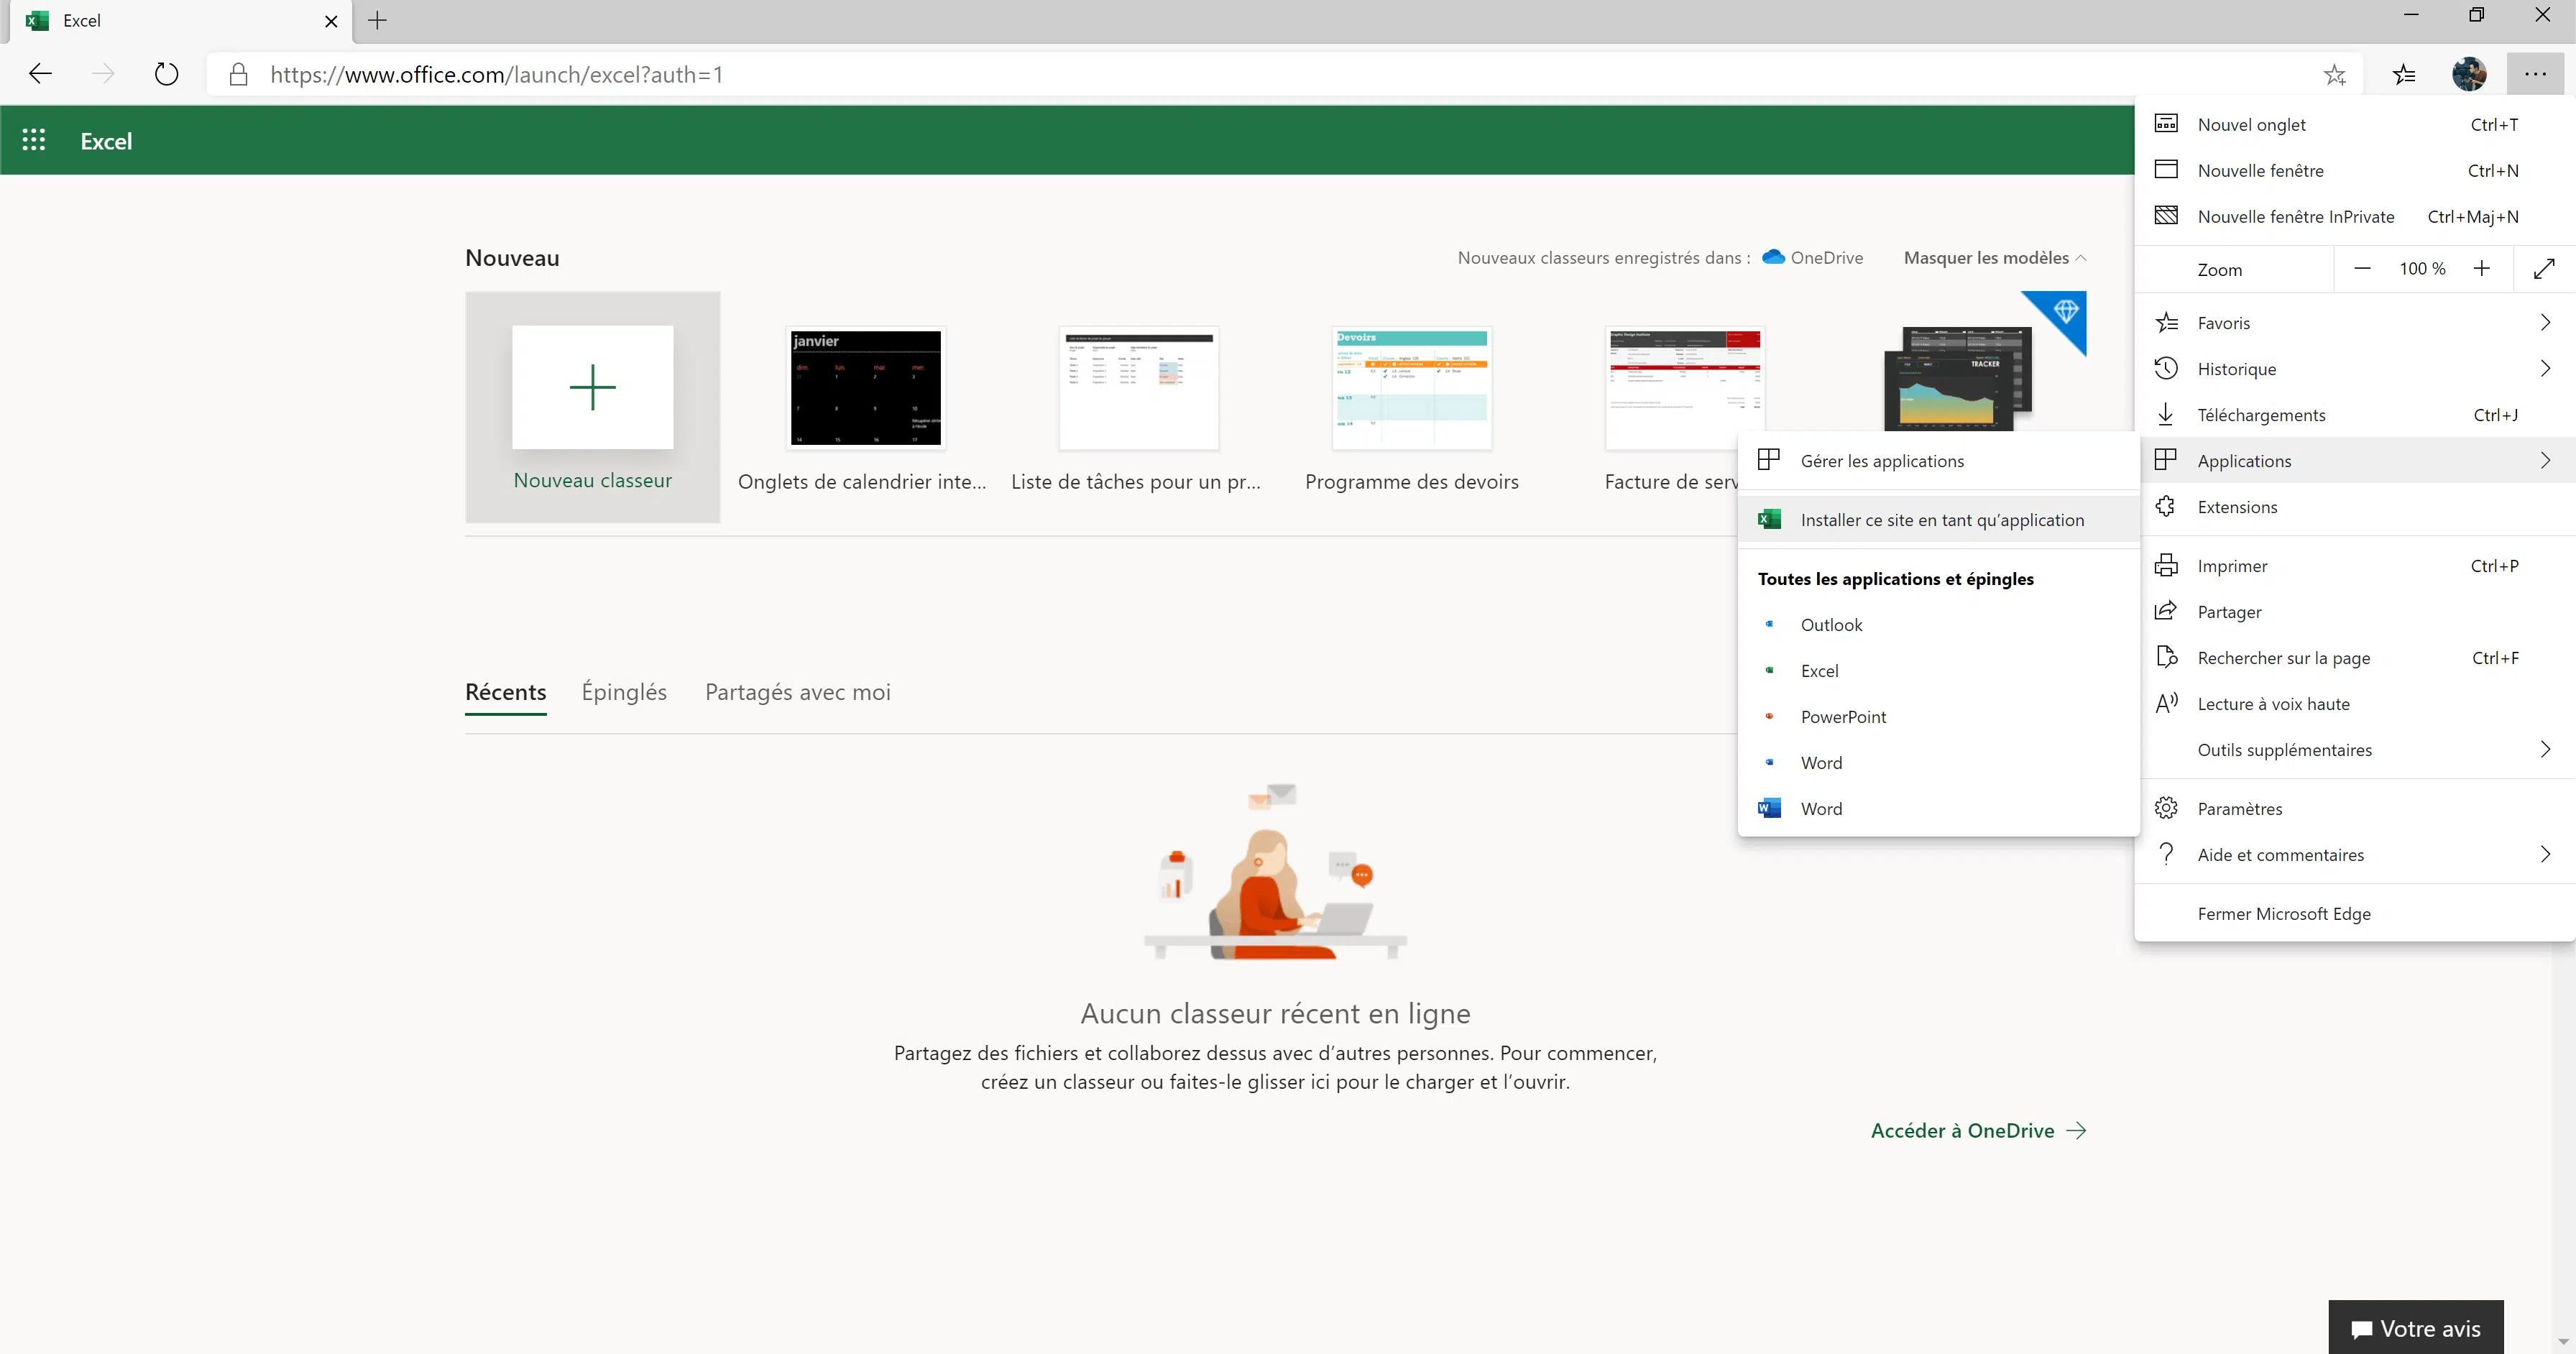Screen dimensions: 2576x1354
Task: Enter full screen via zoom expand icon
Action: pos(2544,268)
